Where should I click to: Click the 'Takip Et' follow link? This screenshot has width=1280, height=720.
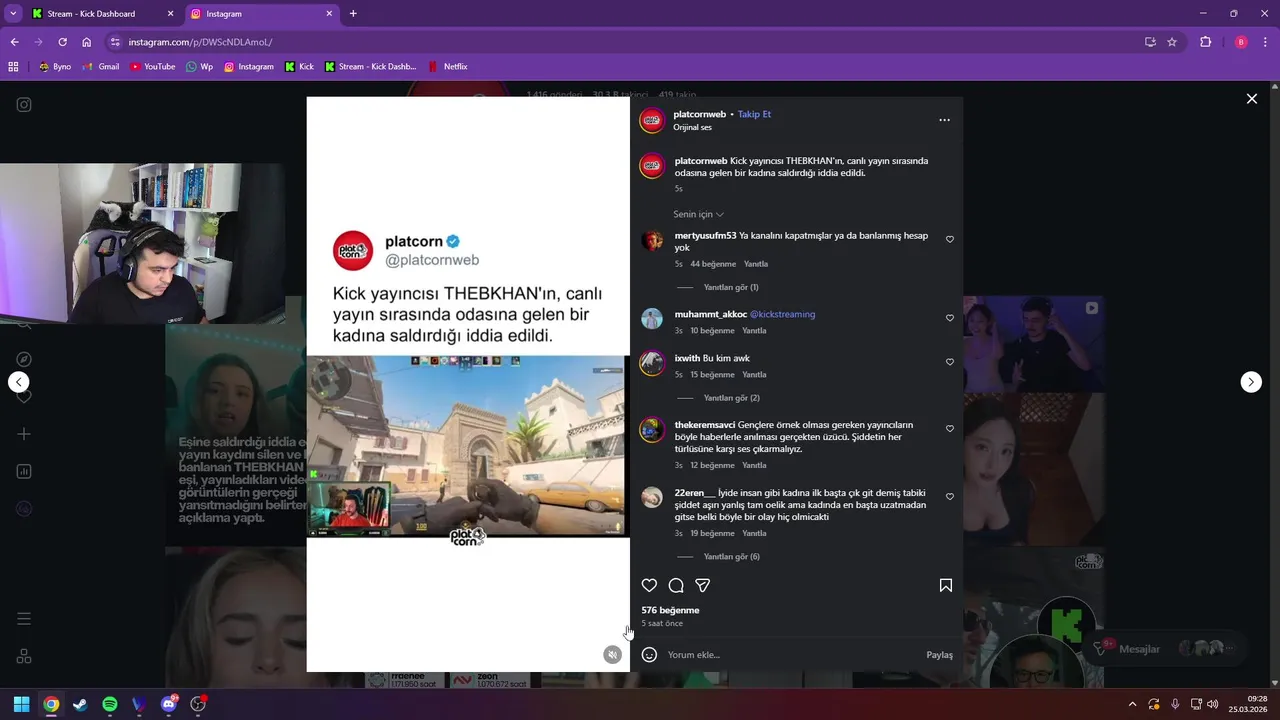754,114
